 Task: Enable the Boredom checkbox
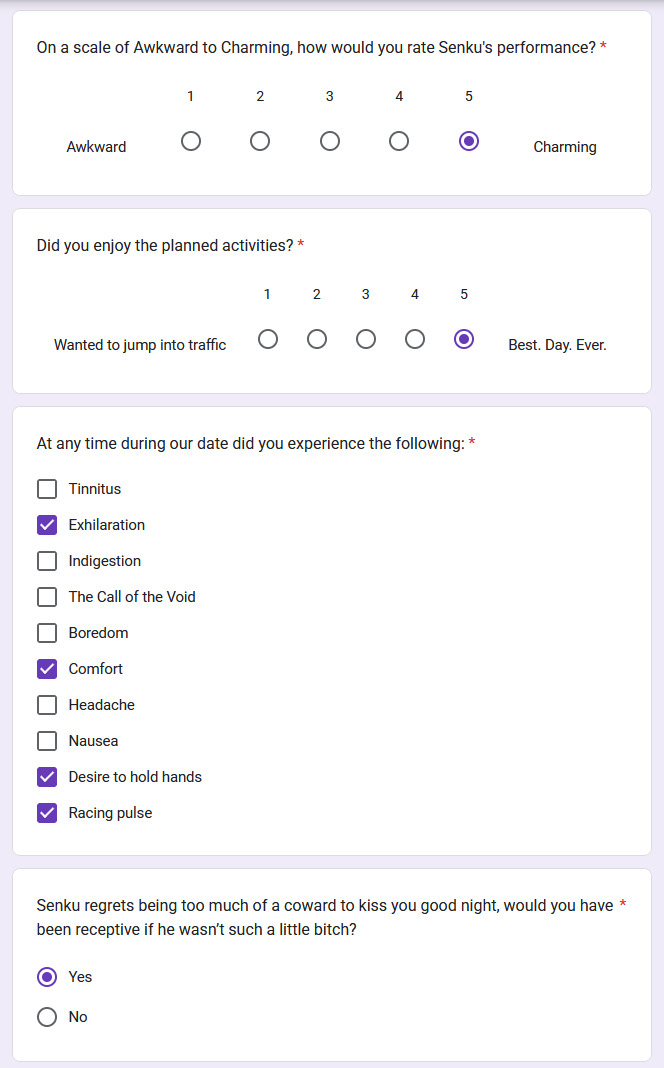tap(47, 633)
